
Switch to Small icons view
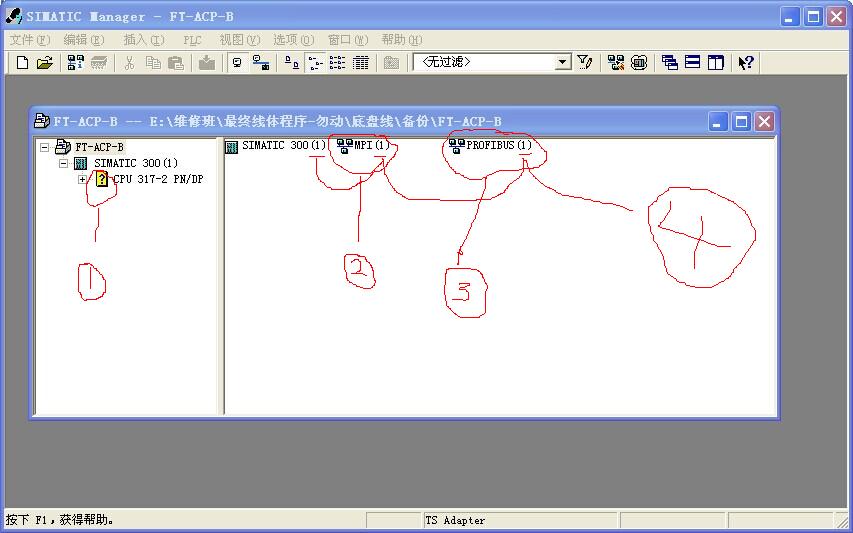coord(315,63)
